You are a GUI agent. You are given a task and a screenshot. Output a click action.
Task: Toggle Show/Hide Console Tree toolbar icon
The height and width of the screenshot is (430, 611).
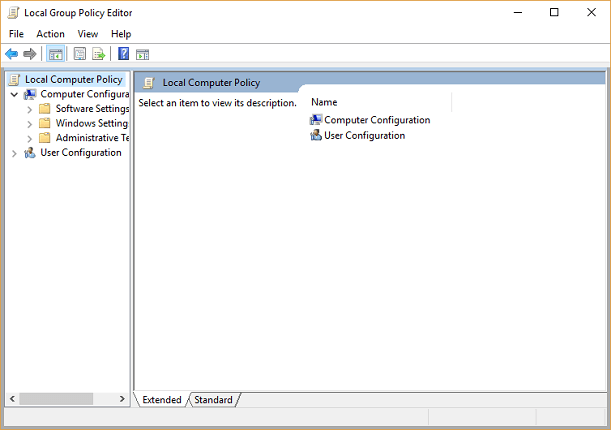[55, 54]
